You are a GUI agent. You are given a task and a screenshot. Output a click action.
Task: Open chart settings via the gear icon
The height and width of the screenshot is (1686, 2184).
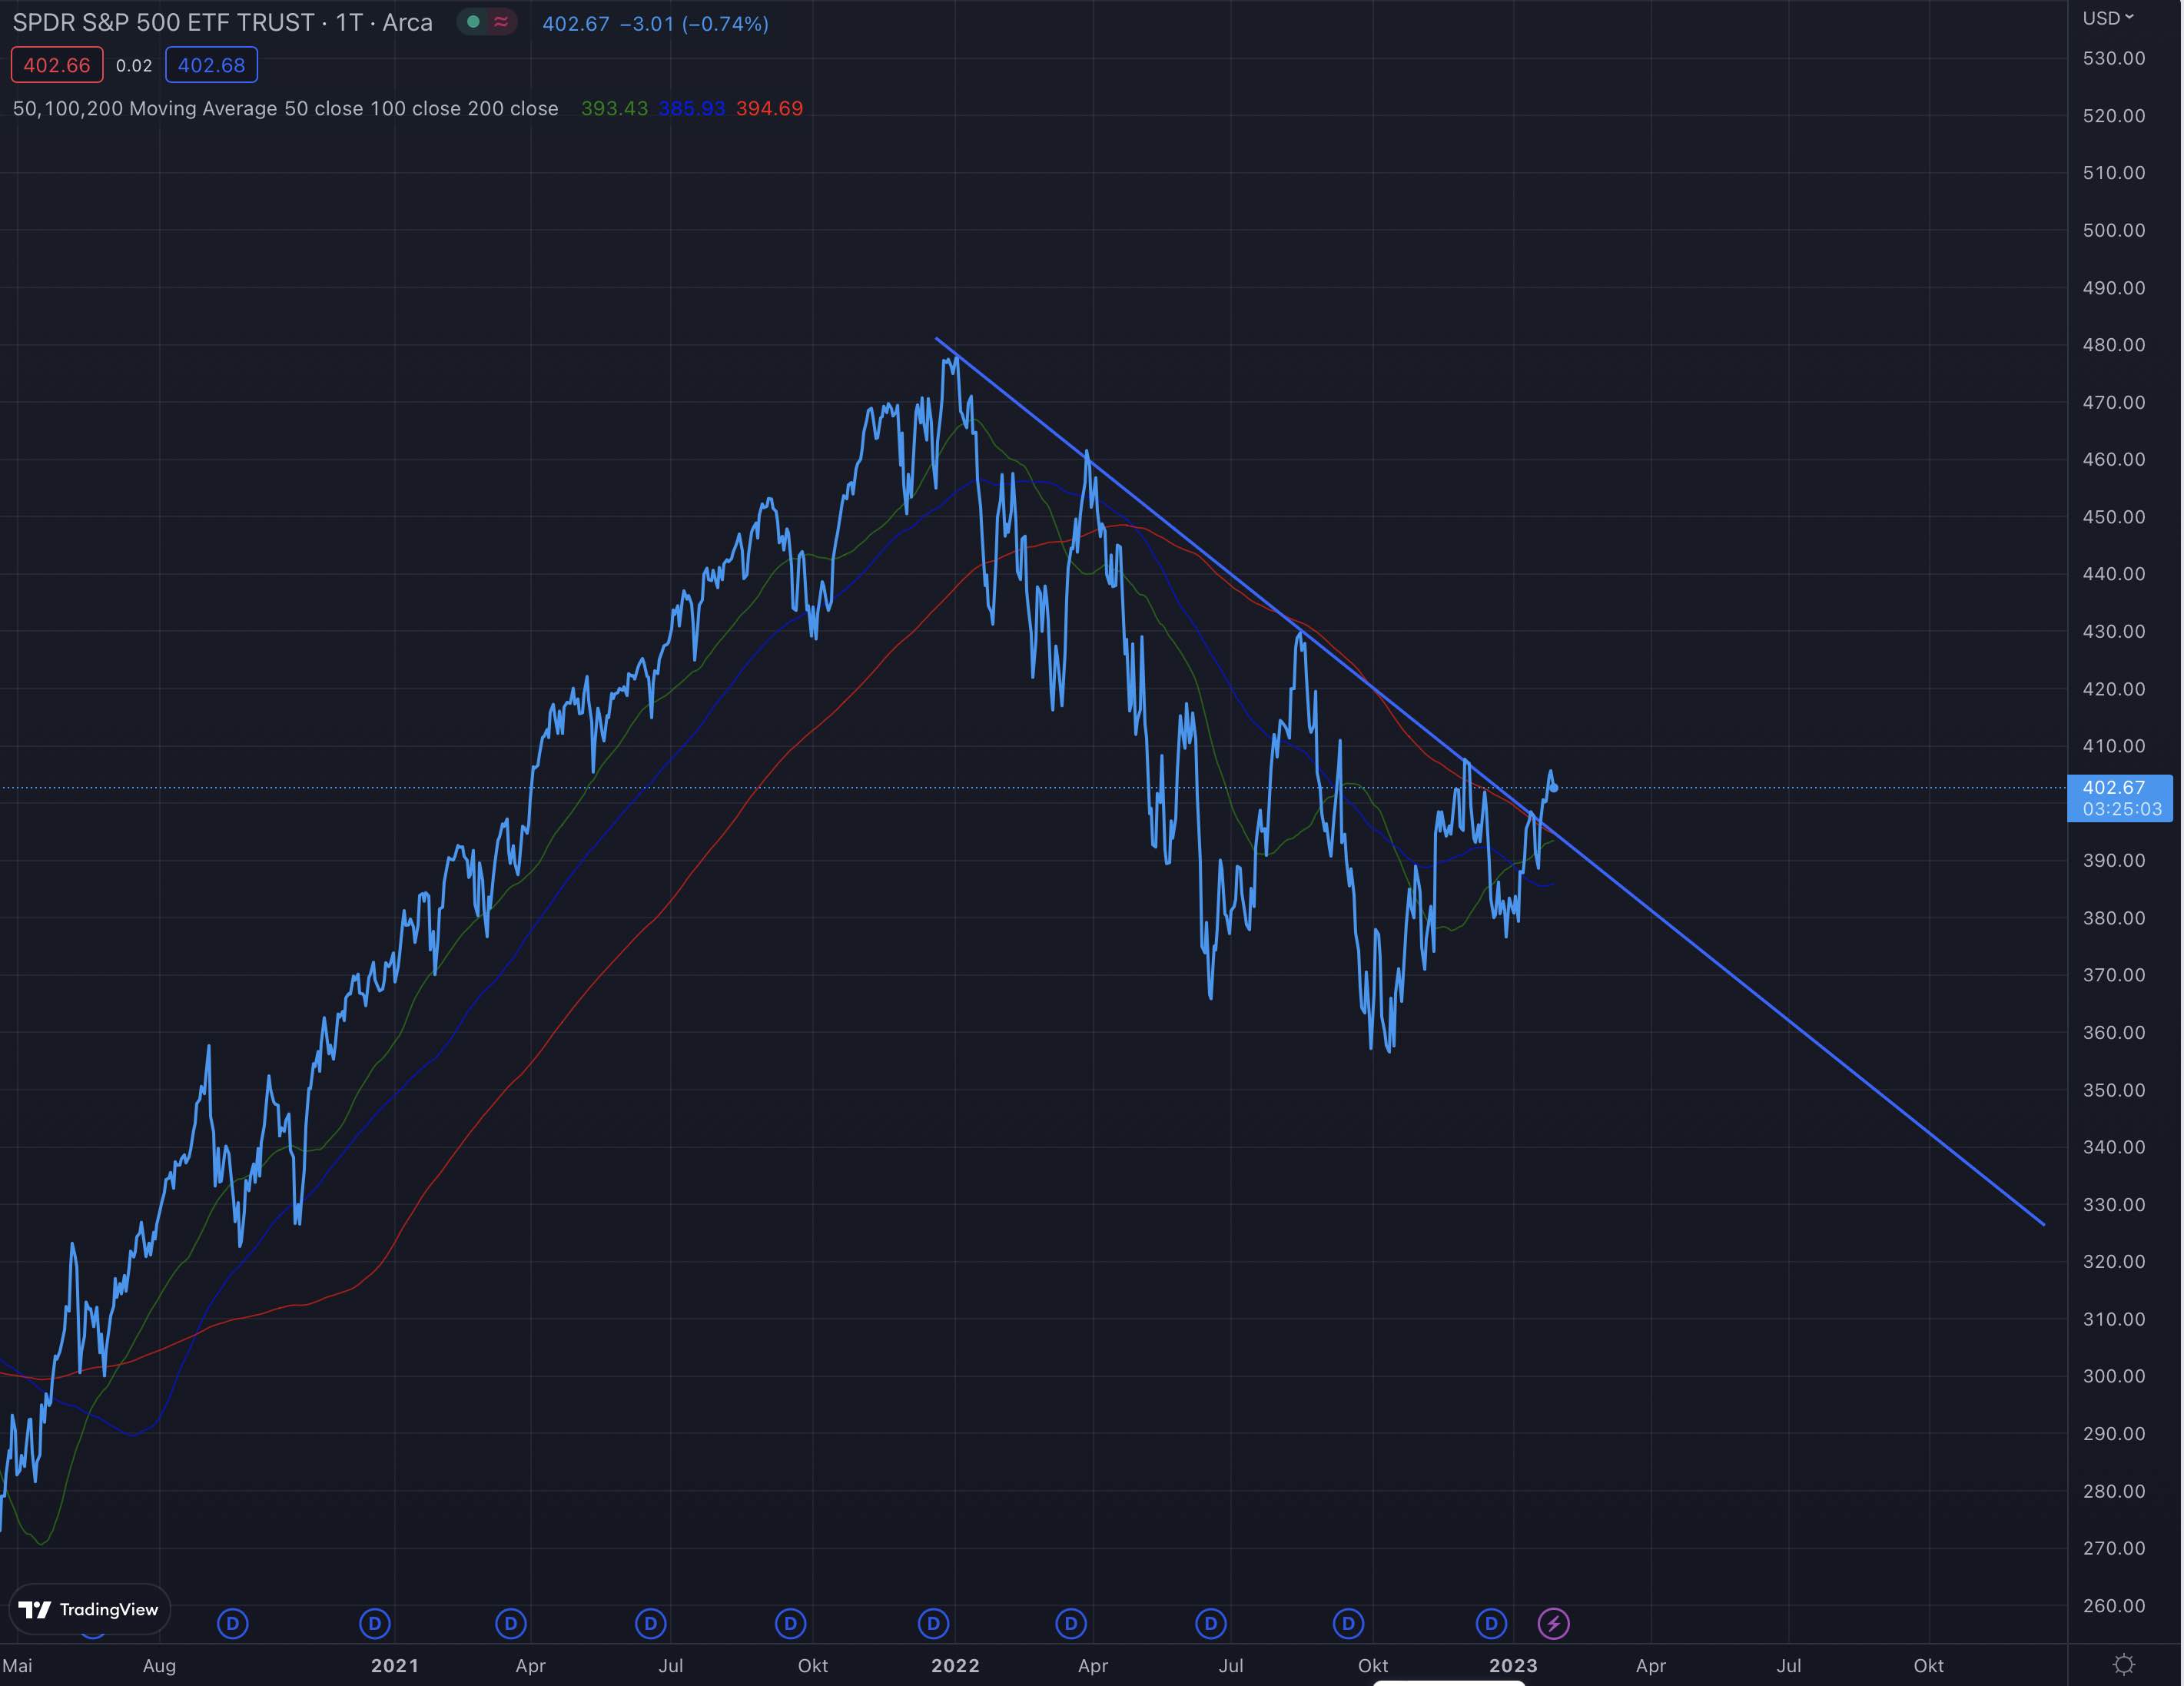pyautogui.click(x=2124, y=1664)
